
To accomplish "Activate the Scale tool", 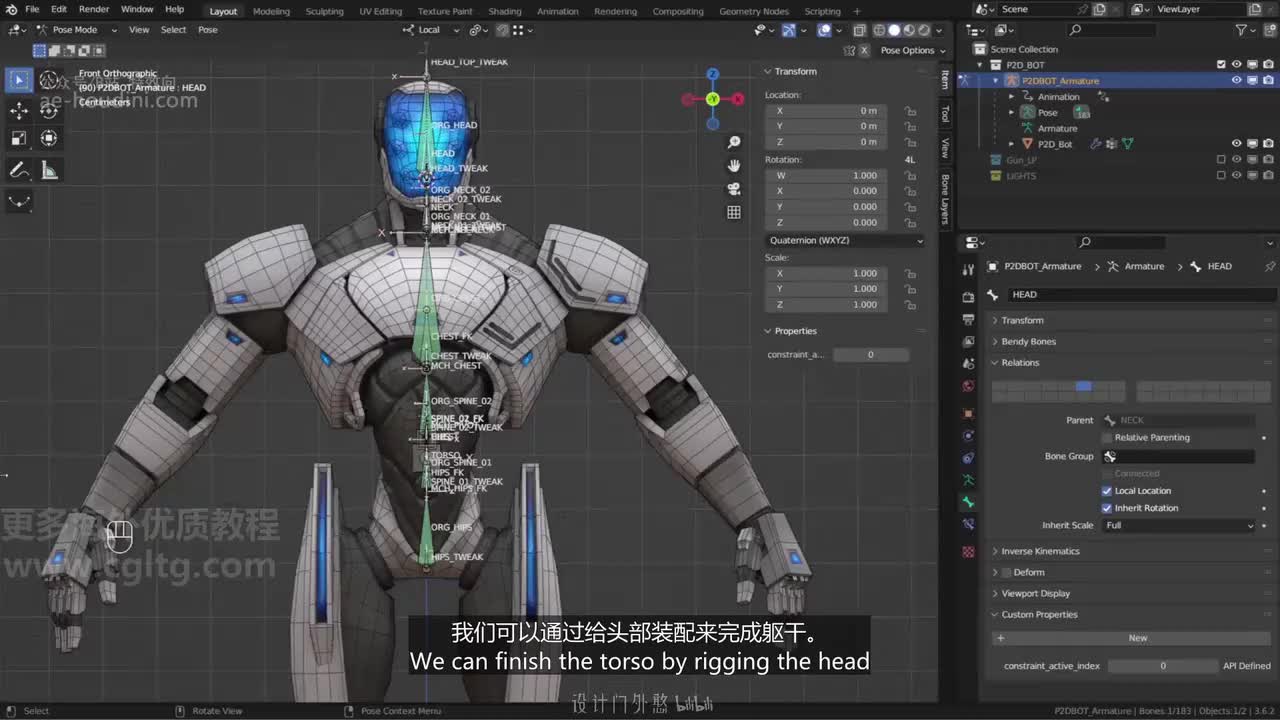I will 19,138.
